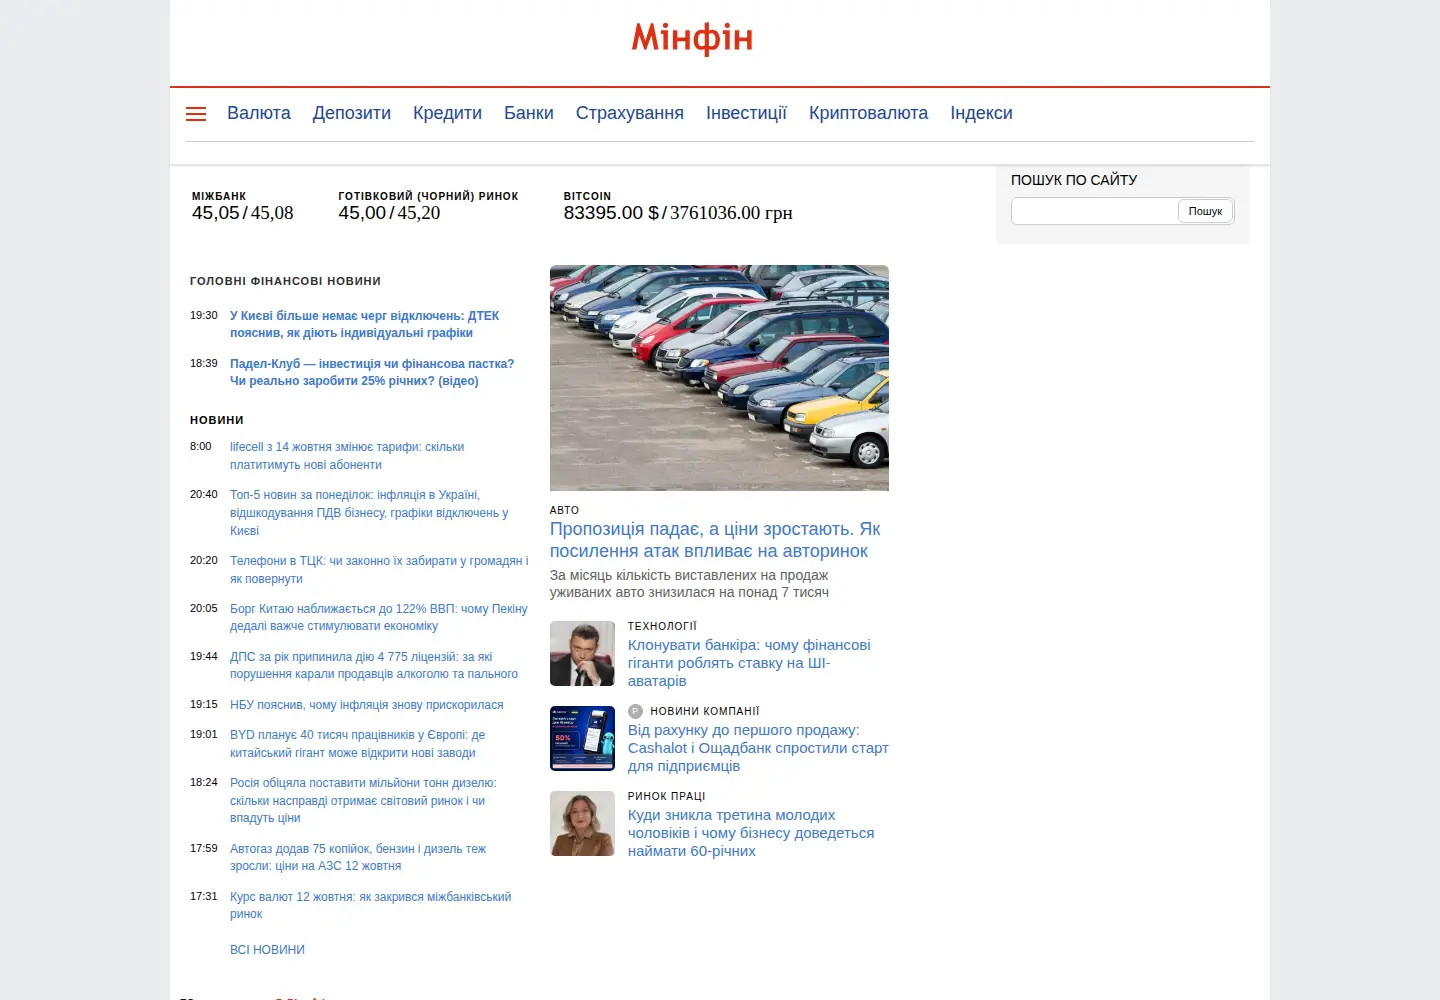Click the ВСІ НОВИНИ link

click(x=267, y=950)
